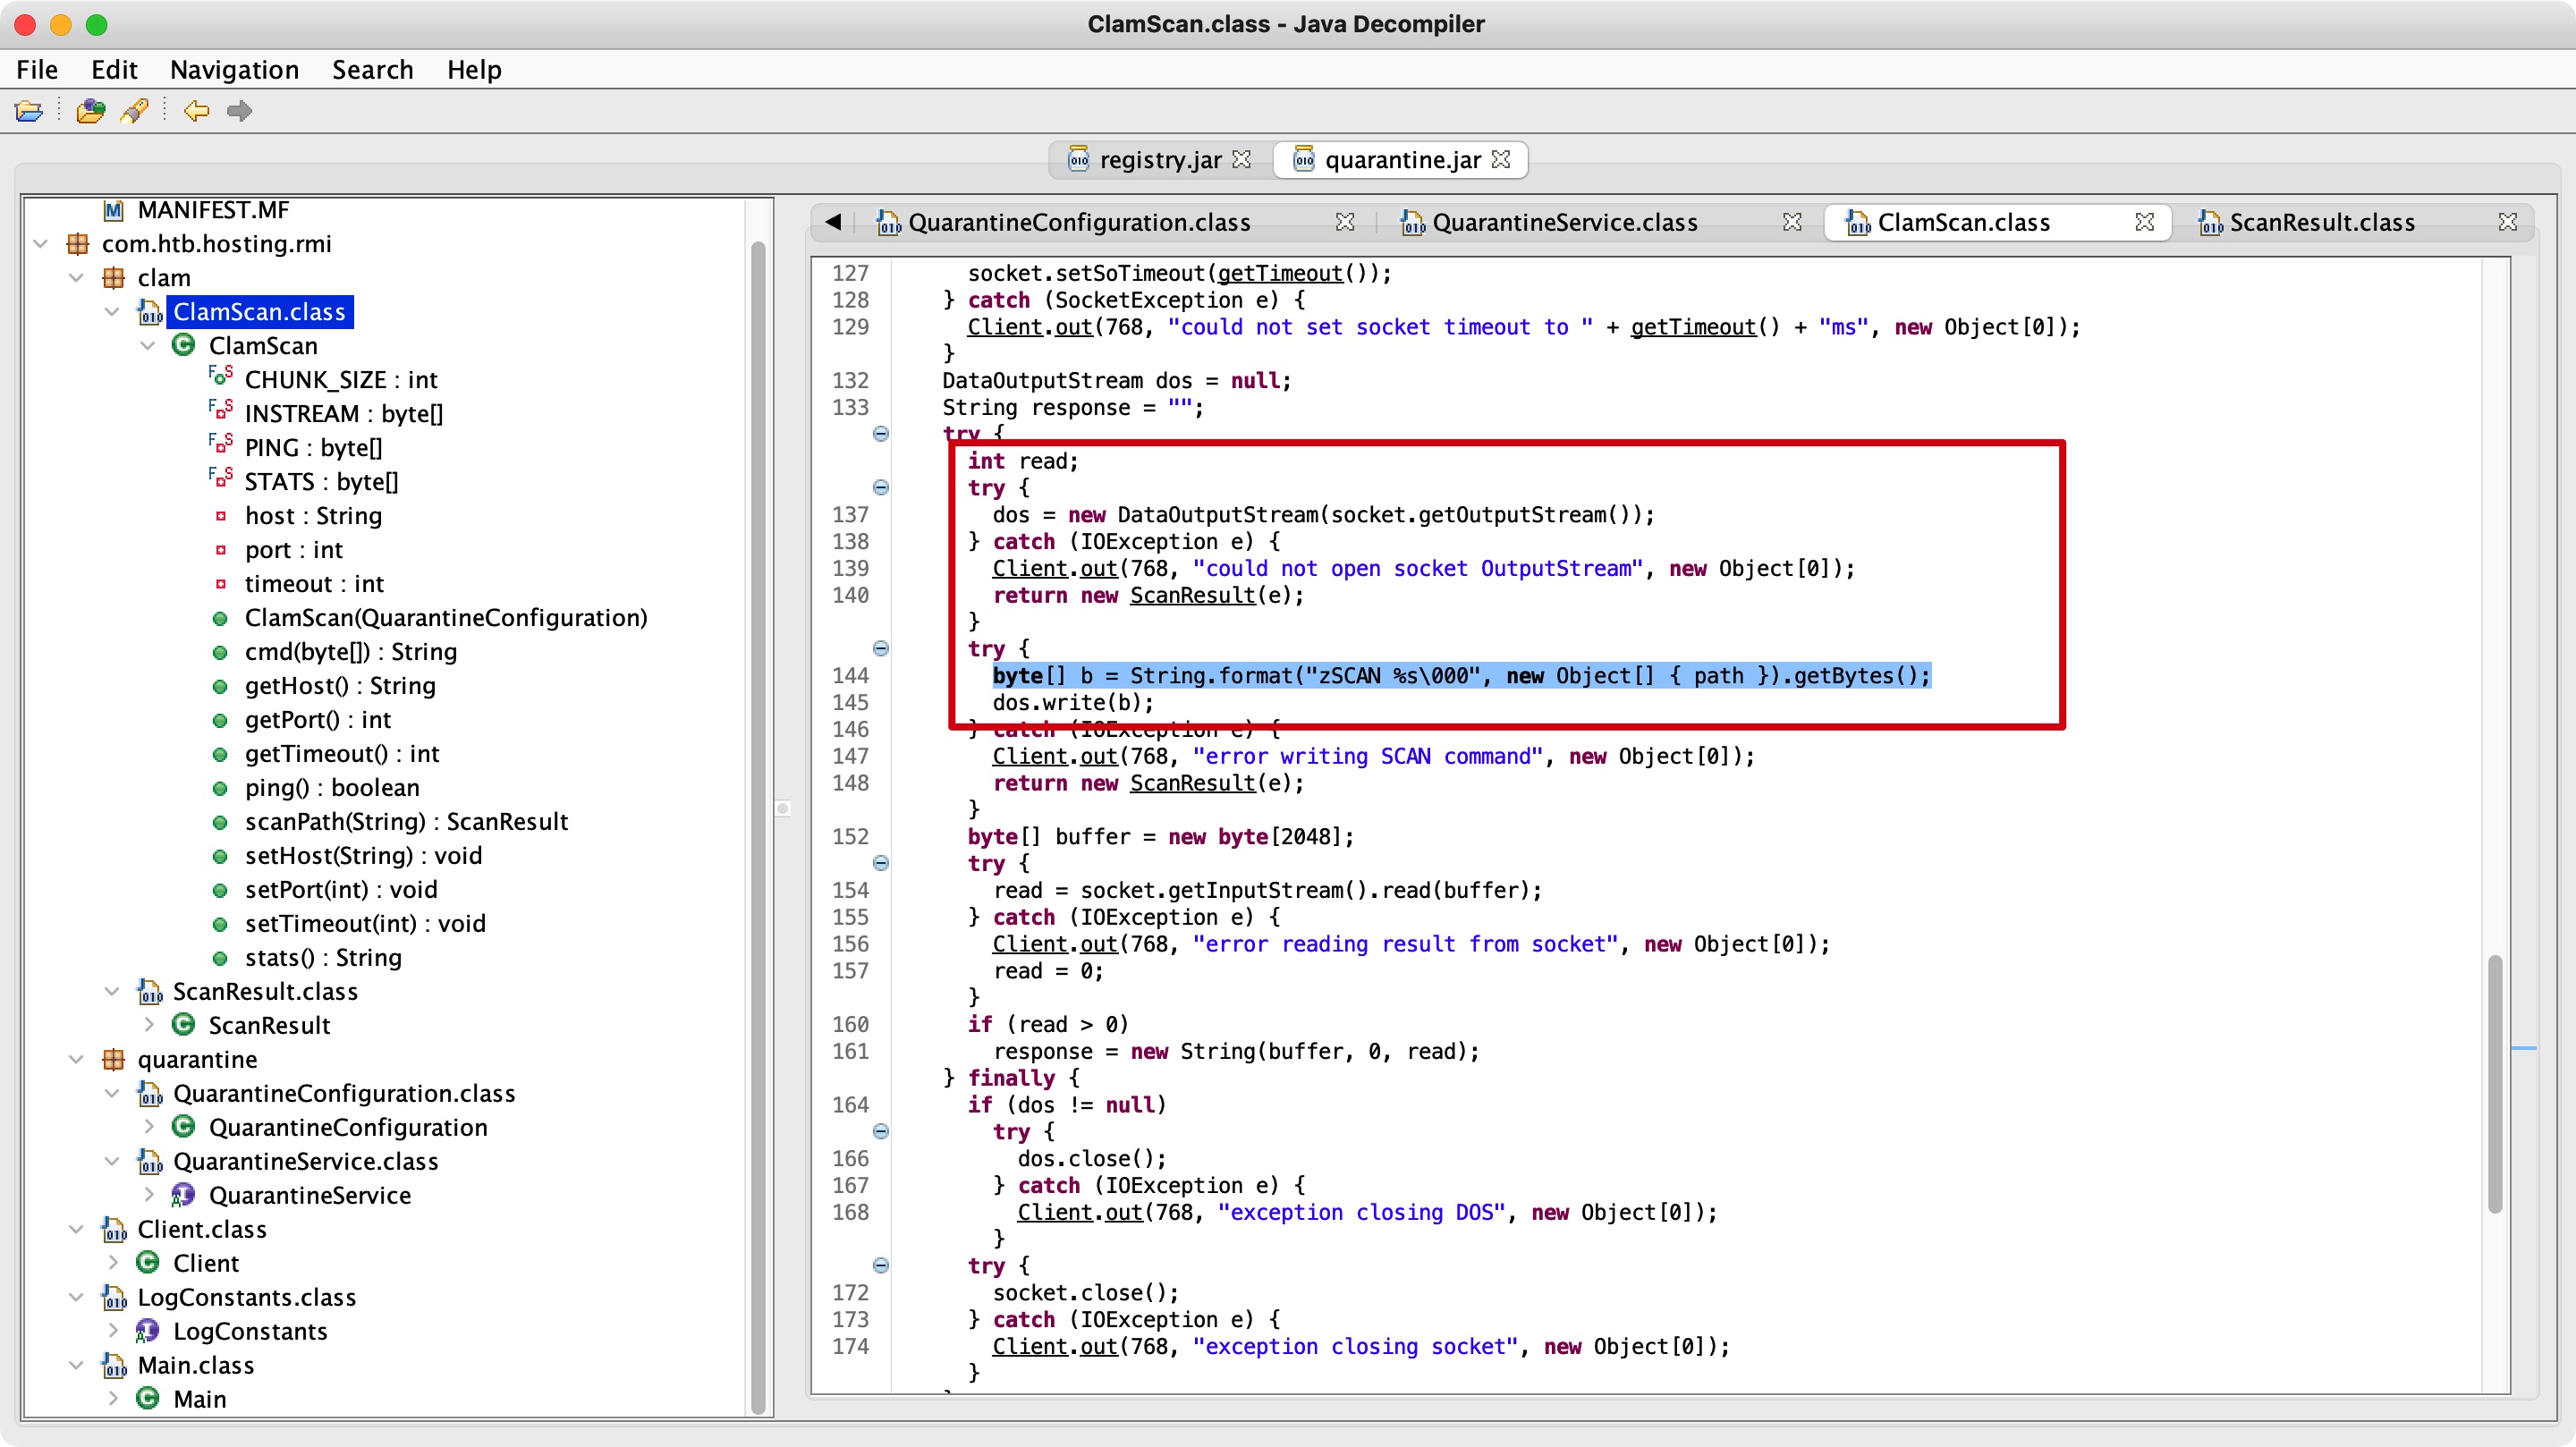The height and width of the screenshot is (1447, 2576).
Task: Close the registry.jar tab
Action: [x=1241, y=160]
